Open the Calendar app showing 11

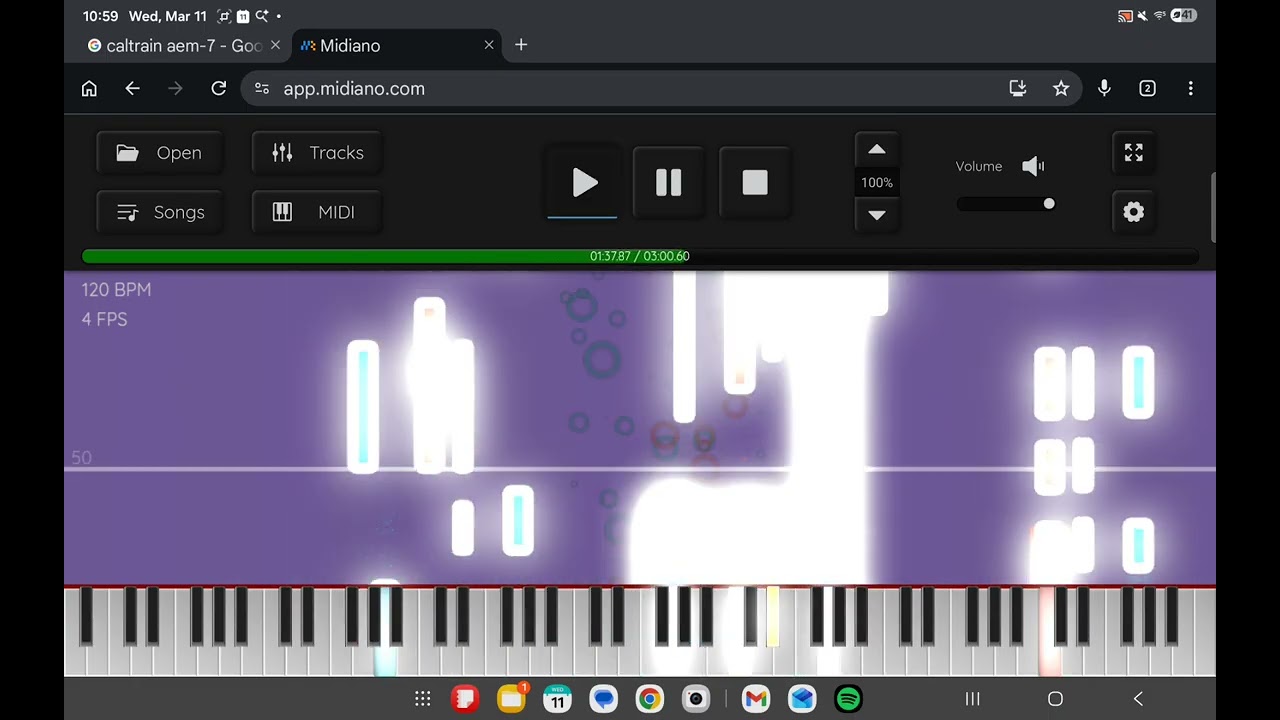pyautogui.click(x=557, y=699)
